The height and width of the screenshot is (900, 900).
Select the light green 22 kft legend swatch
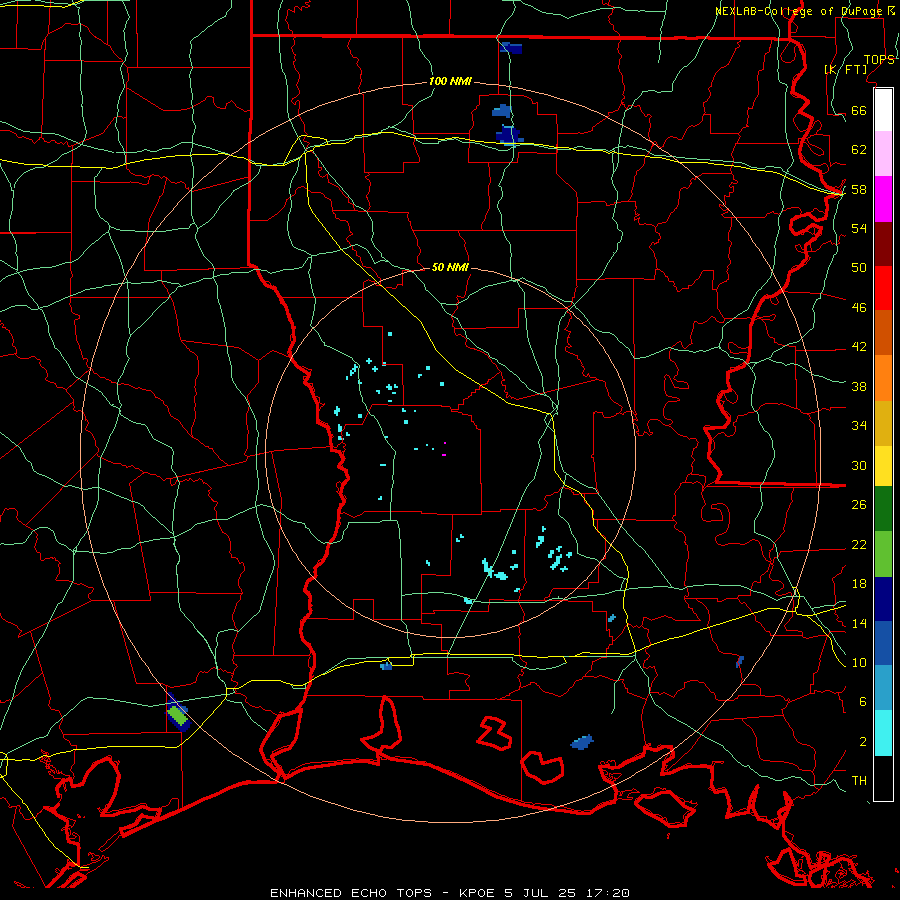click(x=883, y=554)
